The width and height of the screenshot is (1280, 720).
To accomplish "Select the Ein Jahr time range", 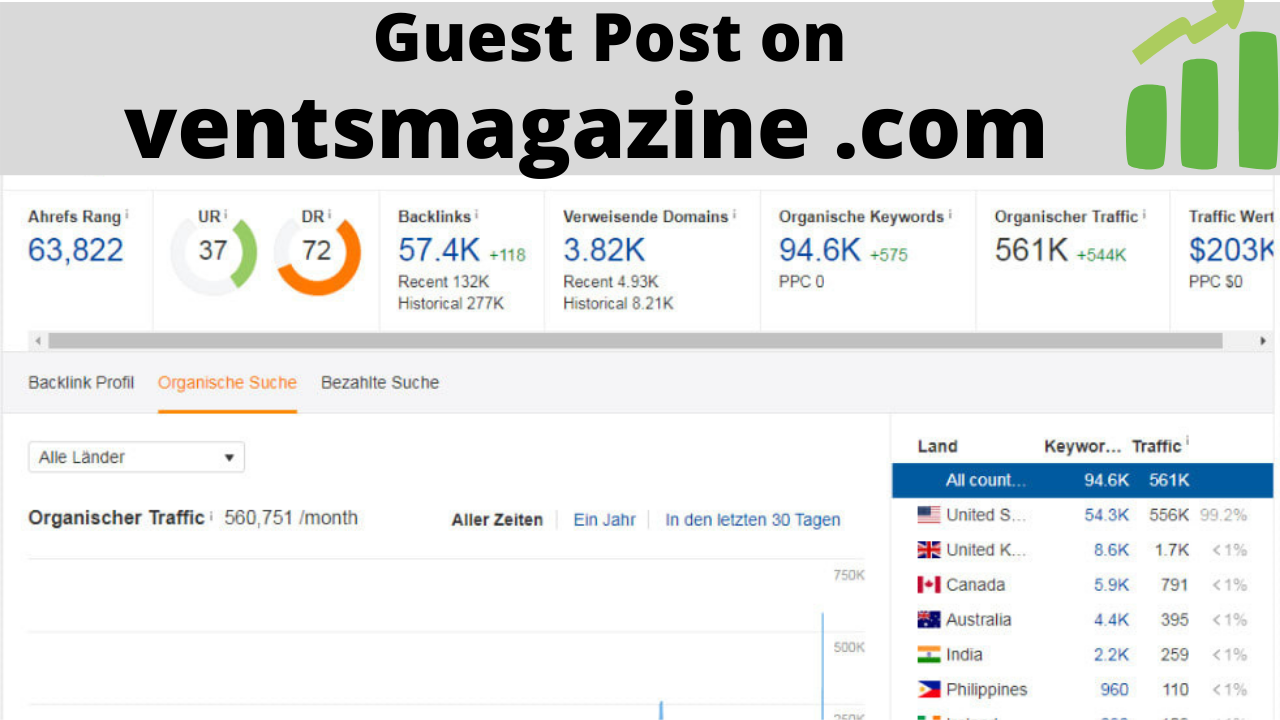I will (x=604, y=519).
